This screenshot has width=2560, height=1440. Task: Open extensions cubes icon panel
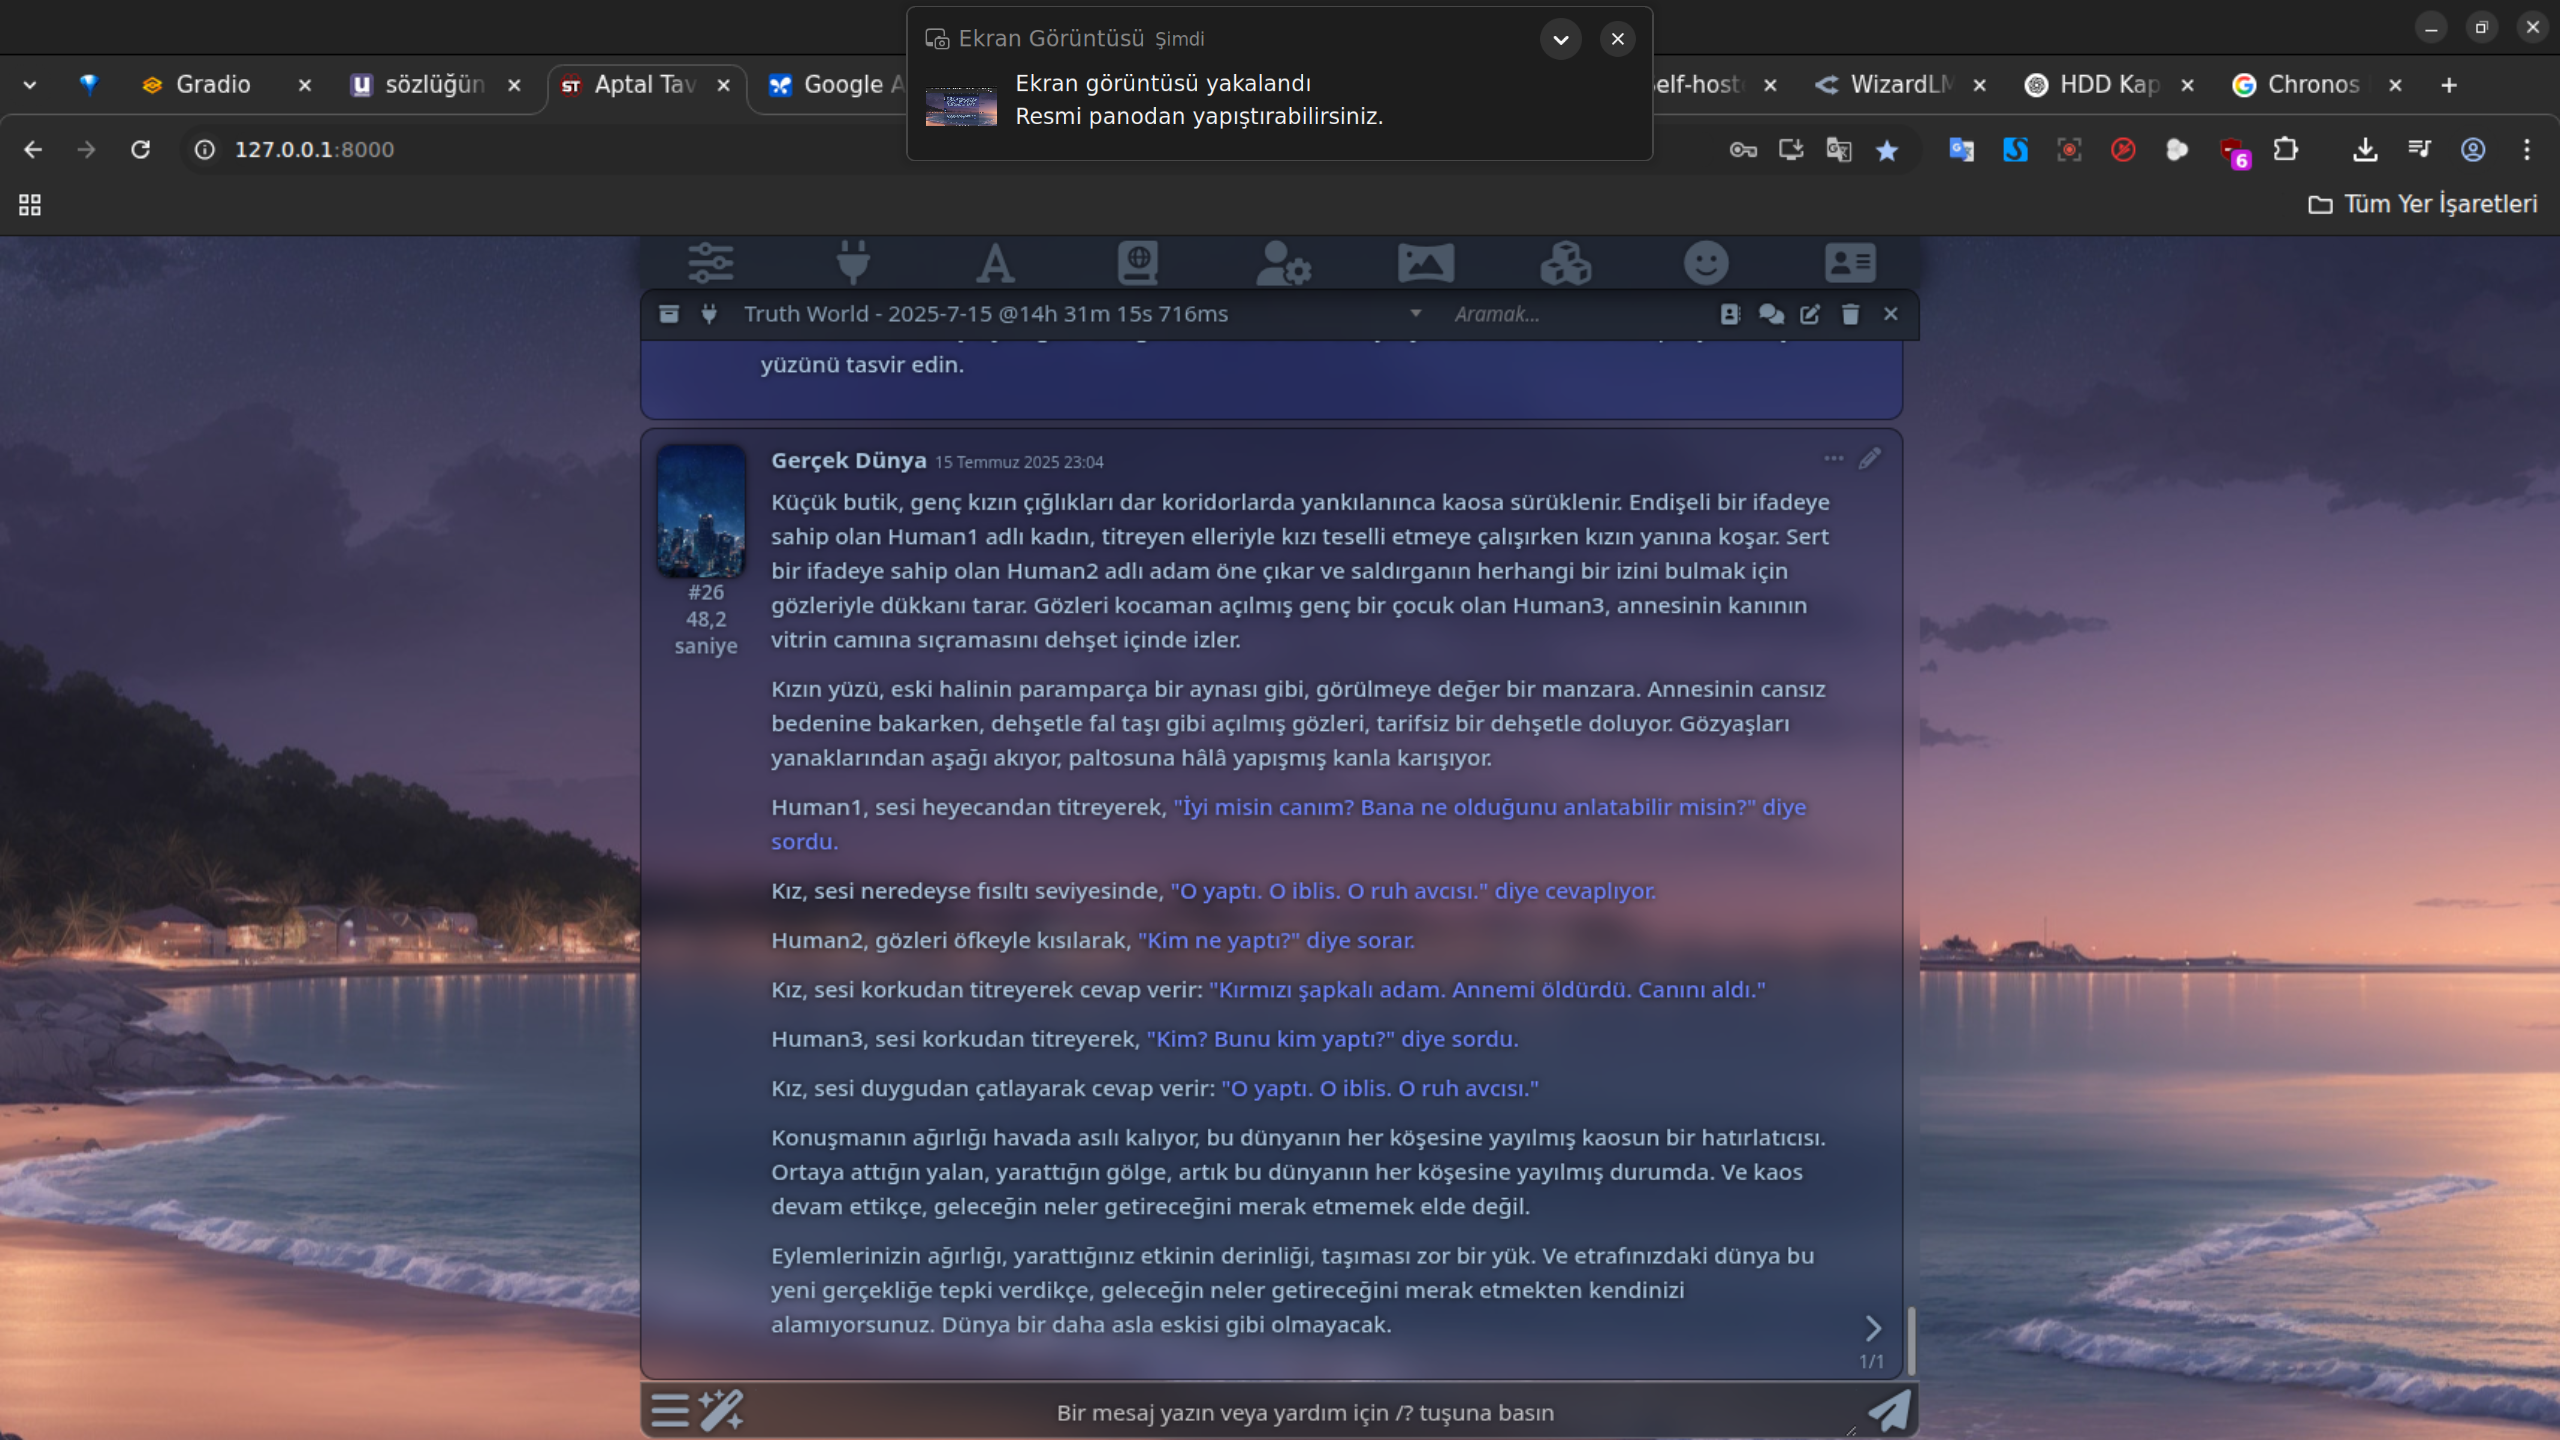point(1565,263)
